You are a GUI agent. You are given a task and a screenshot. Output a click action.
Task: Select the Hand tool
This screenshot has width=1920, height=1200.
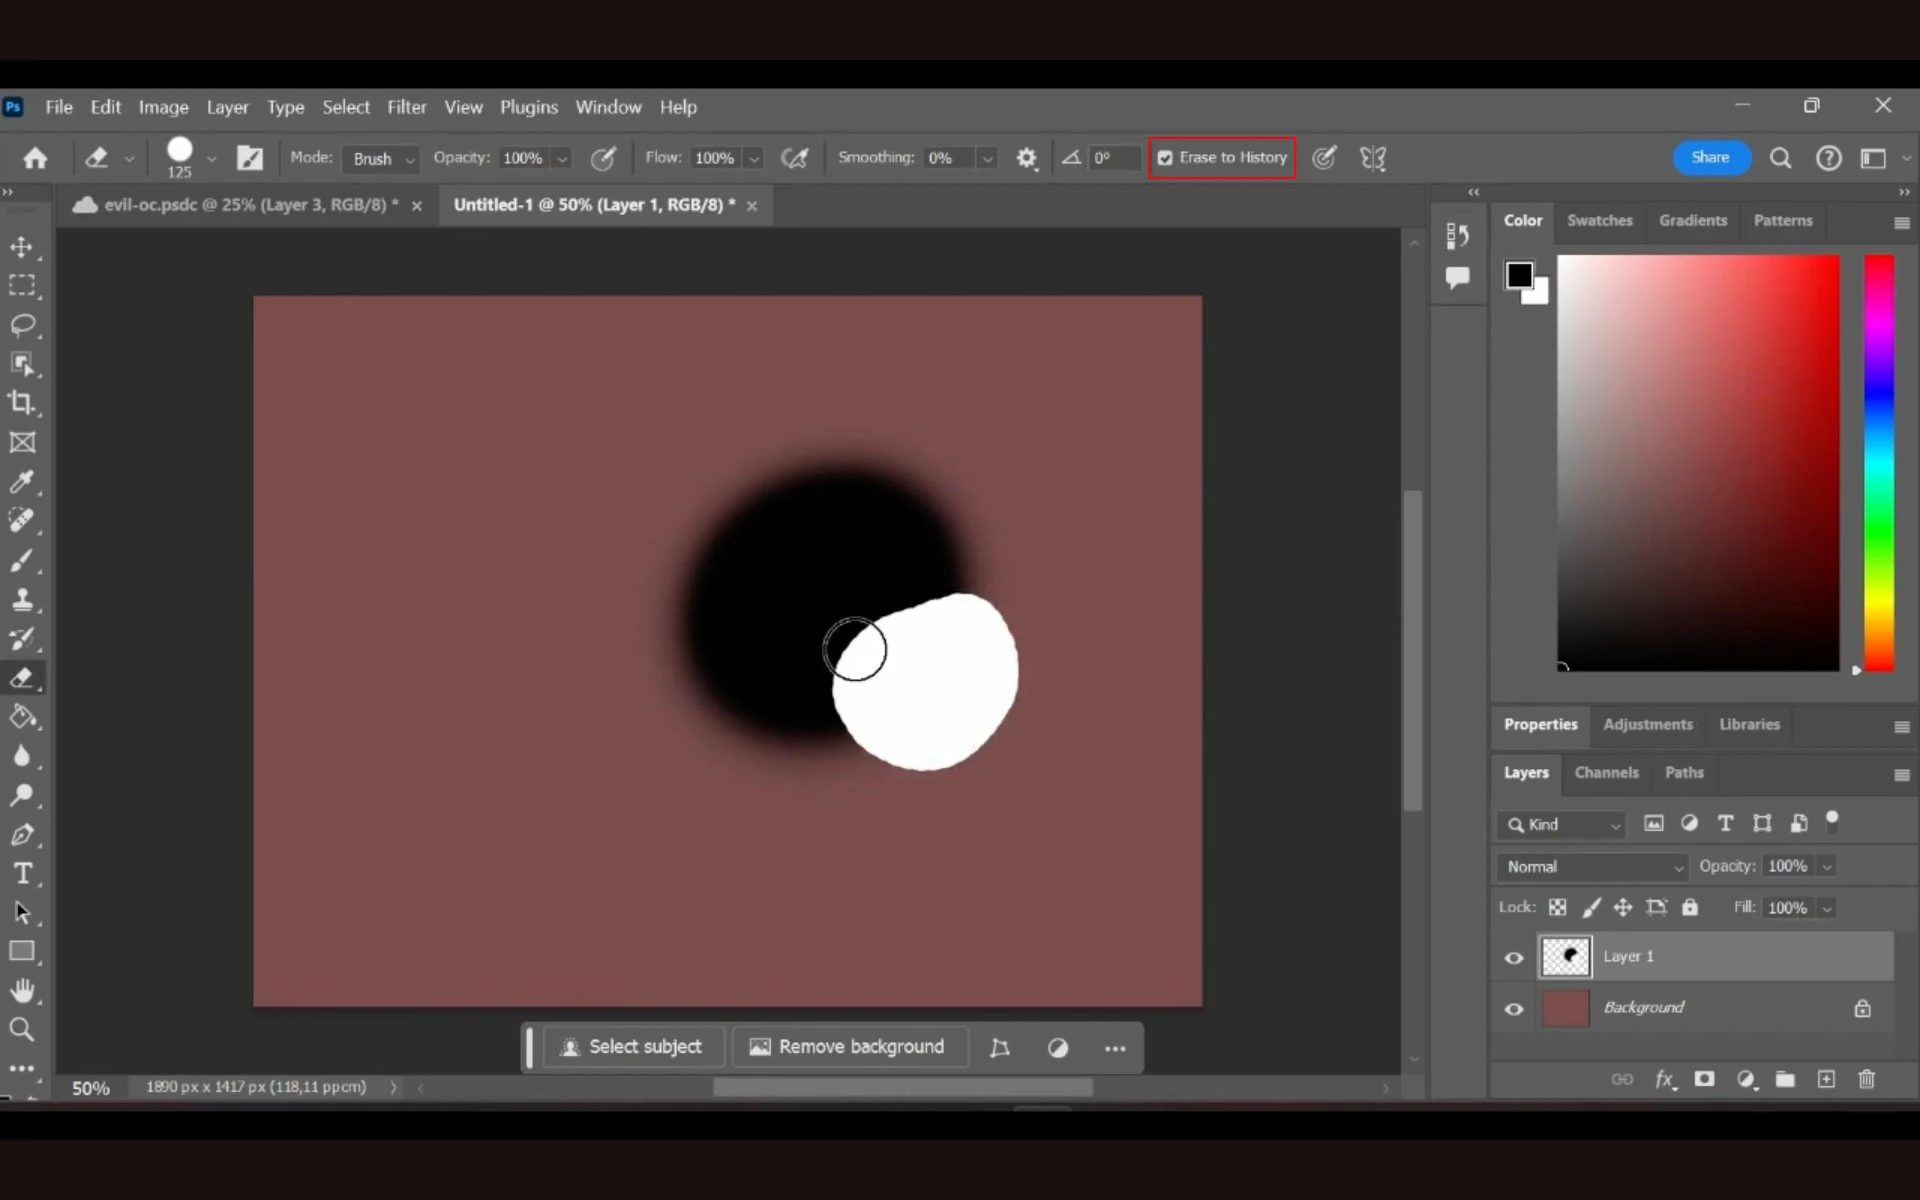pos(22,990)
